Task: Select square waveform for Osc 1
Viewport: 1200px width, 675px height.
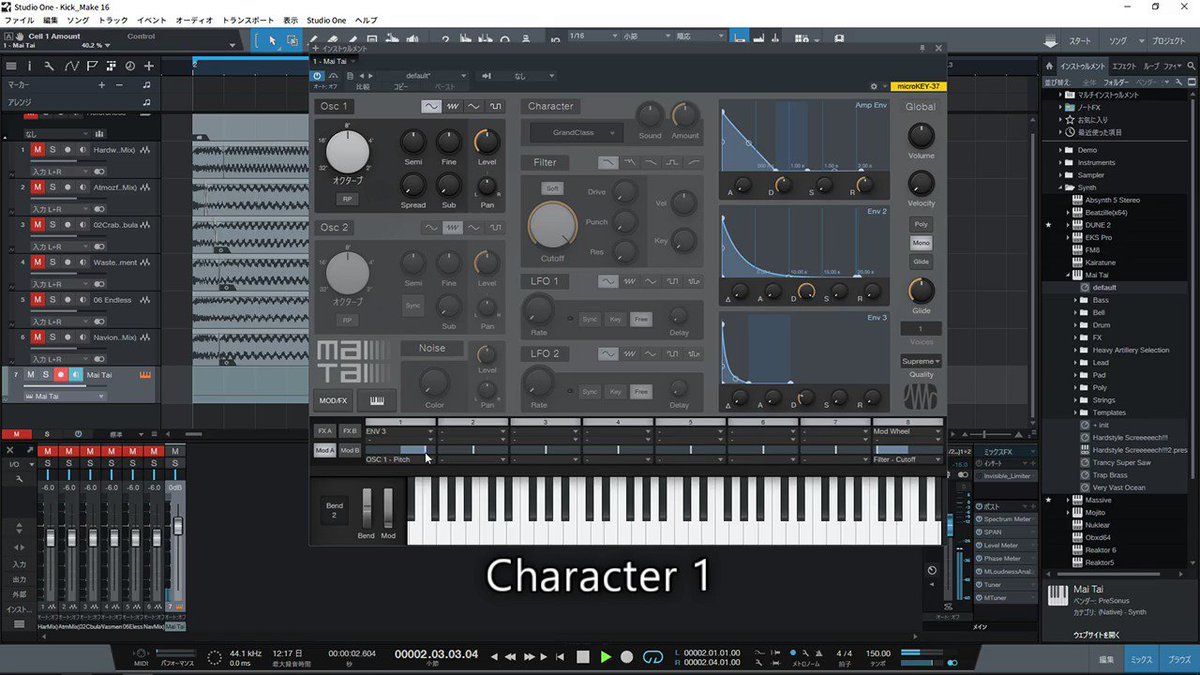Action: [x=496, y=107]
